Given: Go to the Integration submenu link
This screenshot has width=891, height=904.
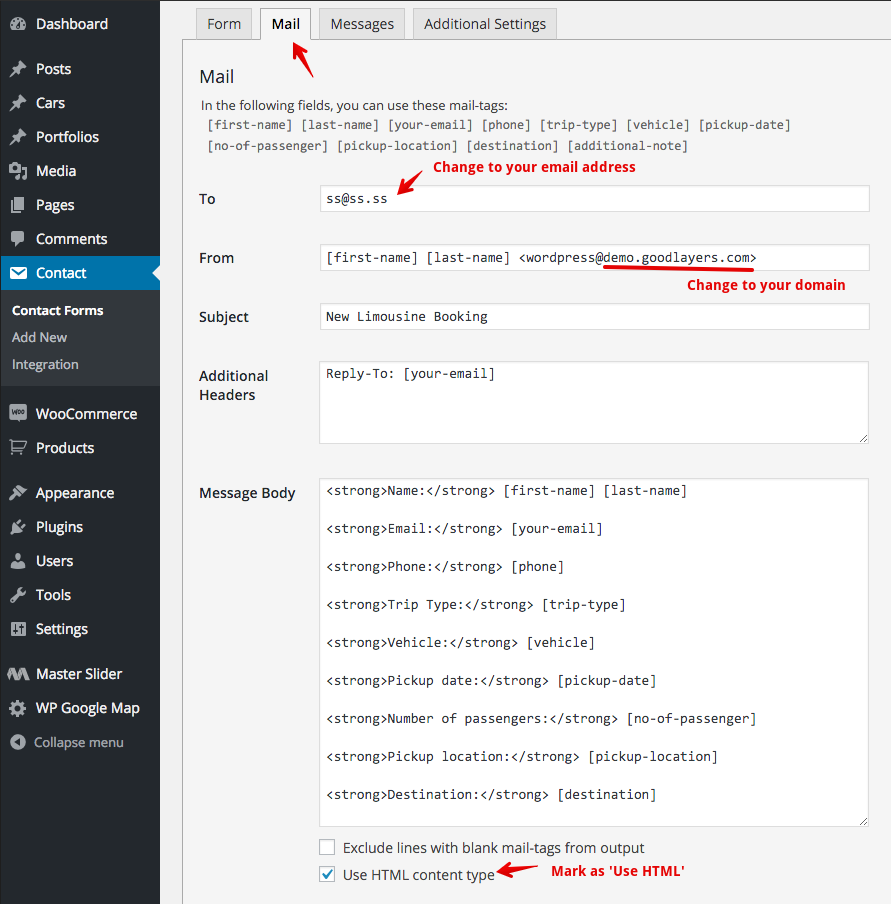Looking at the screenshot, I should point(45,364).
